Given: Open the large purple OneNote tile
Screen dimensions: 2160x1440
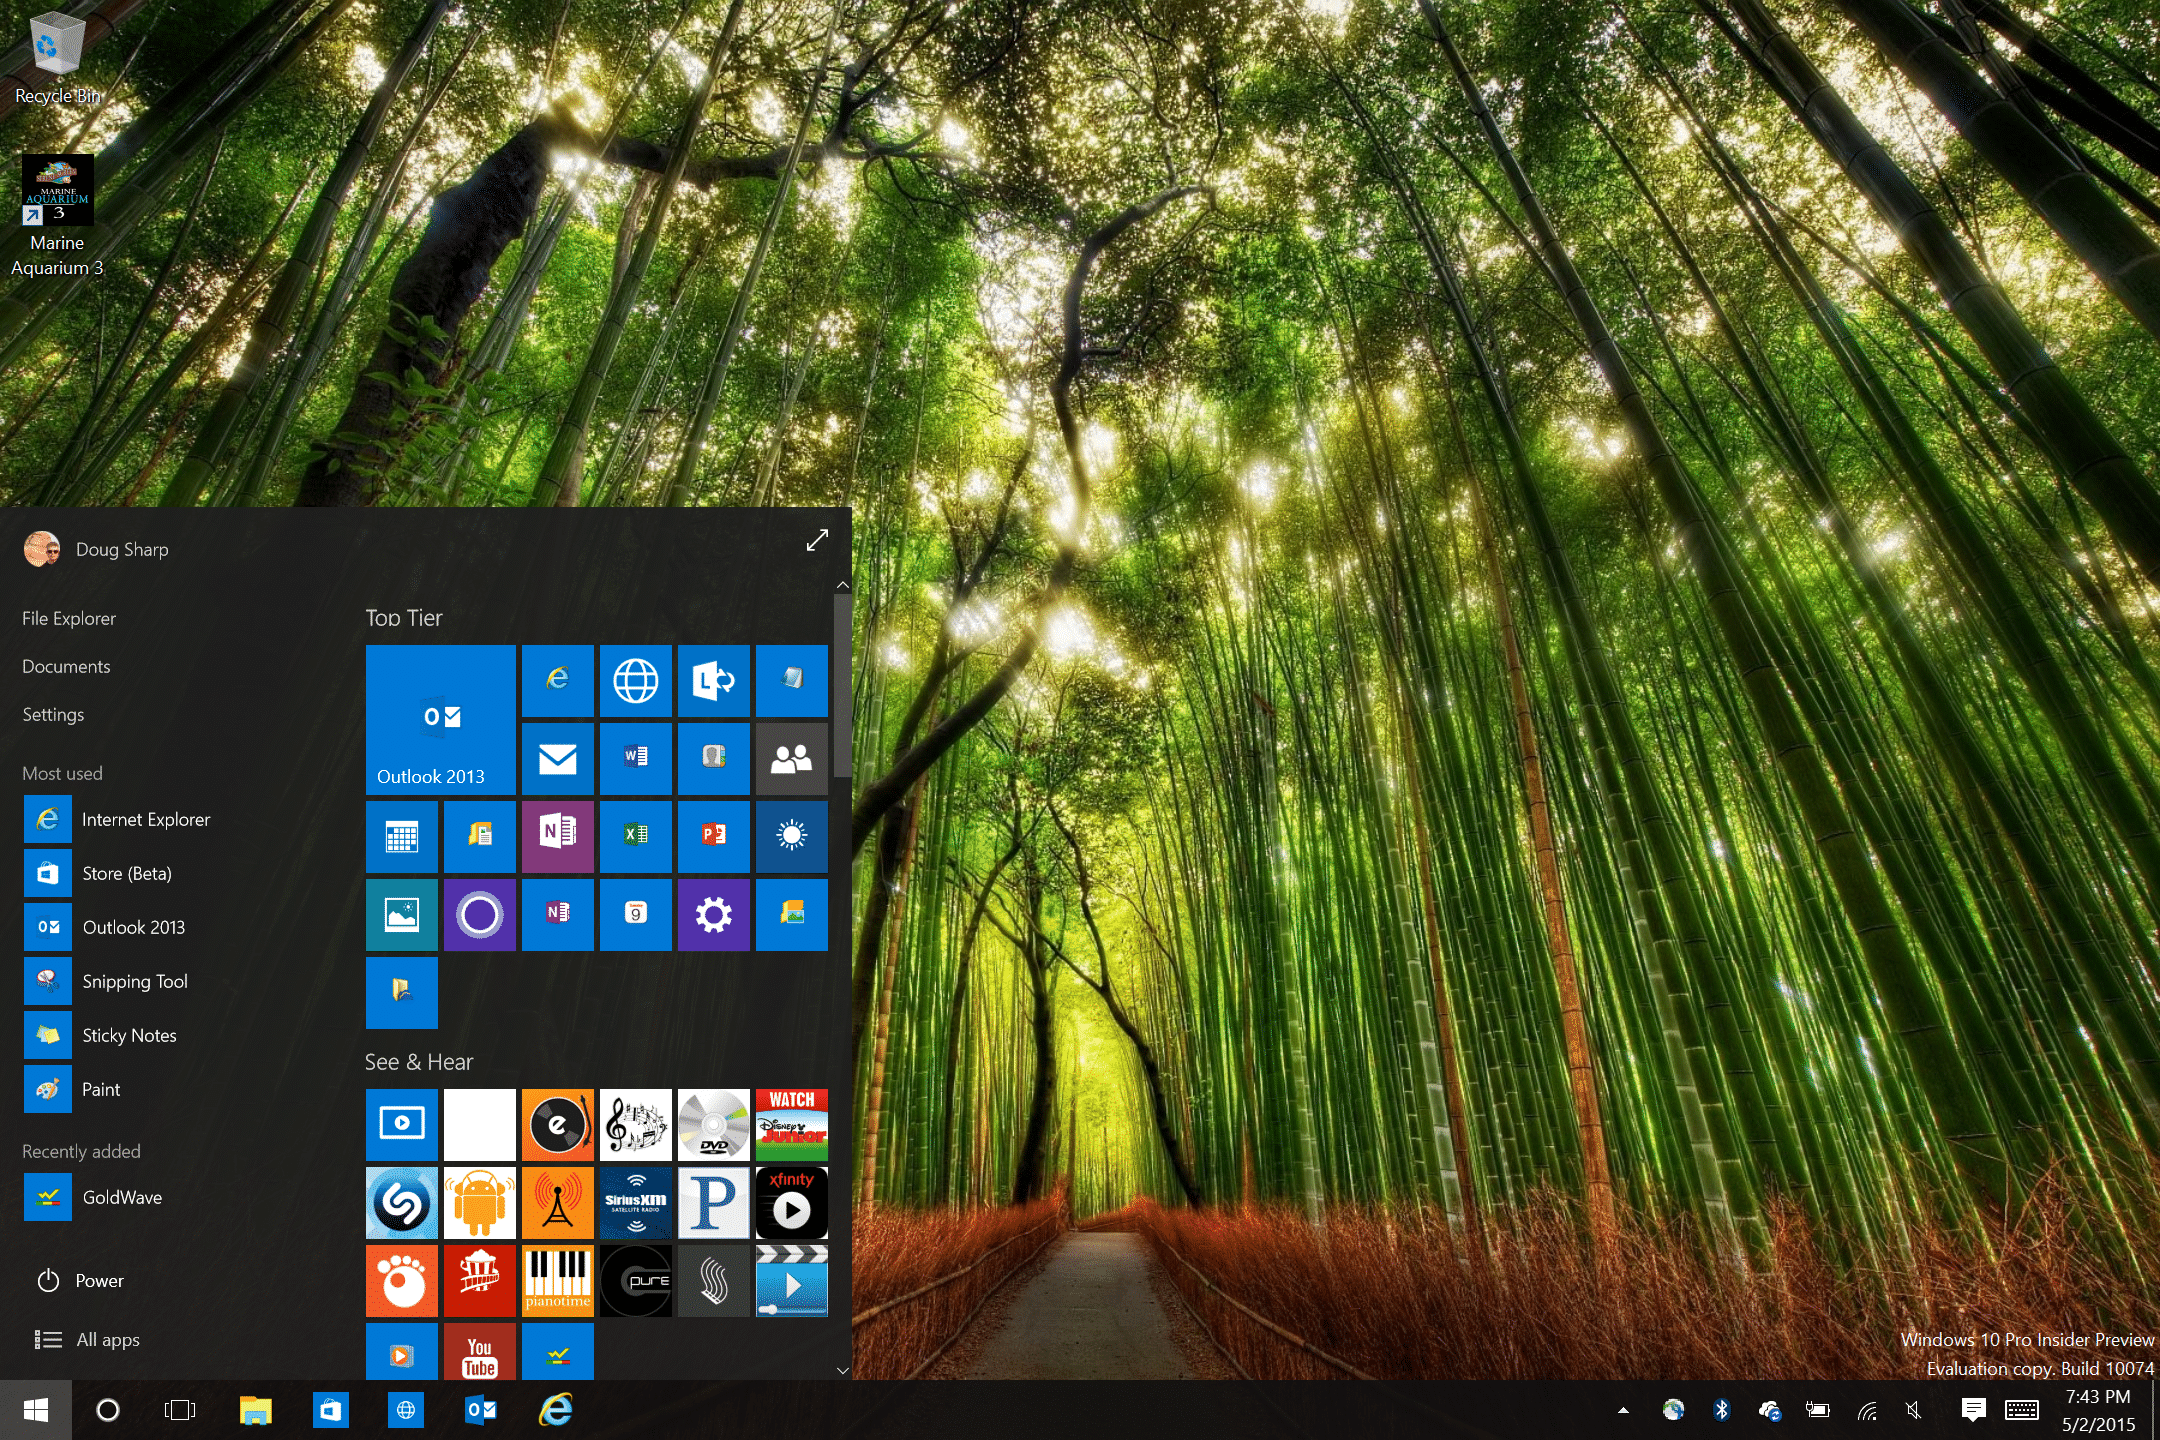Looking at the screenshot, I should tap(557, 837).
